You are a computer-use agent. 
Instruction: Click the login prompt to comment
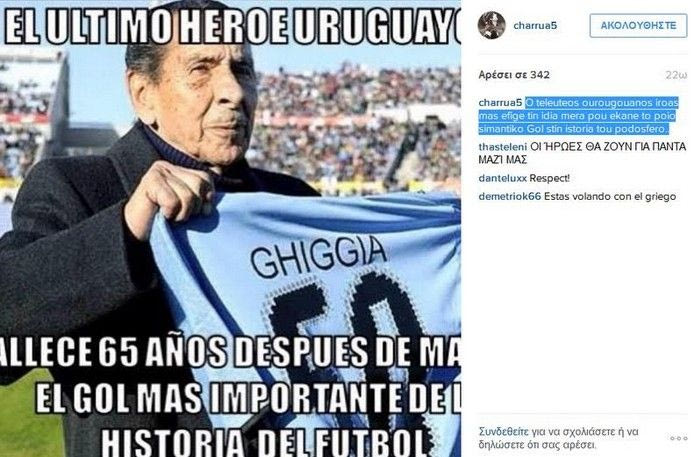coord(559,438)
